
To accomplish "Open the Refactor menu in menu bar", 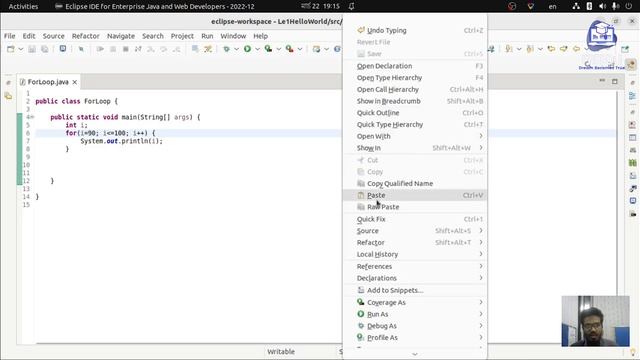I will point(86,36).
